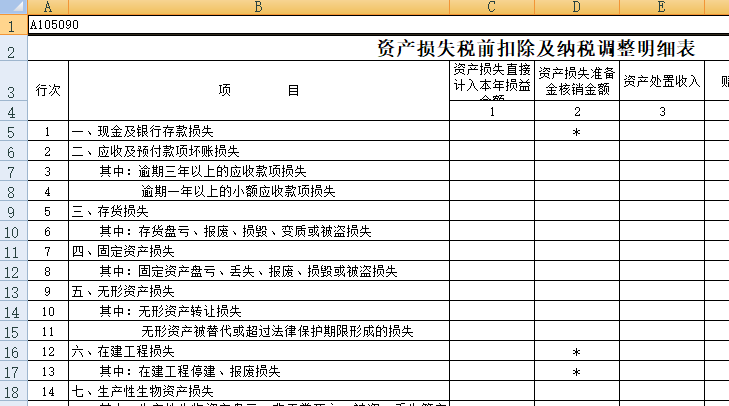Click header 资产损失准备金核销金额
Viewport: 729px width, 406px height.
577,81
